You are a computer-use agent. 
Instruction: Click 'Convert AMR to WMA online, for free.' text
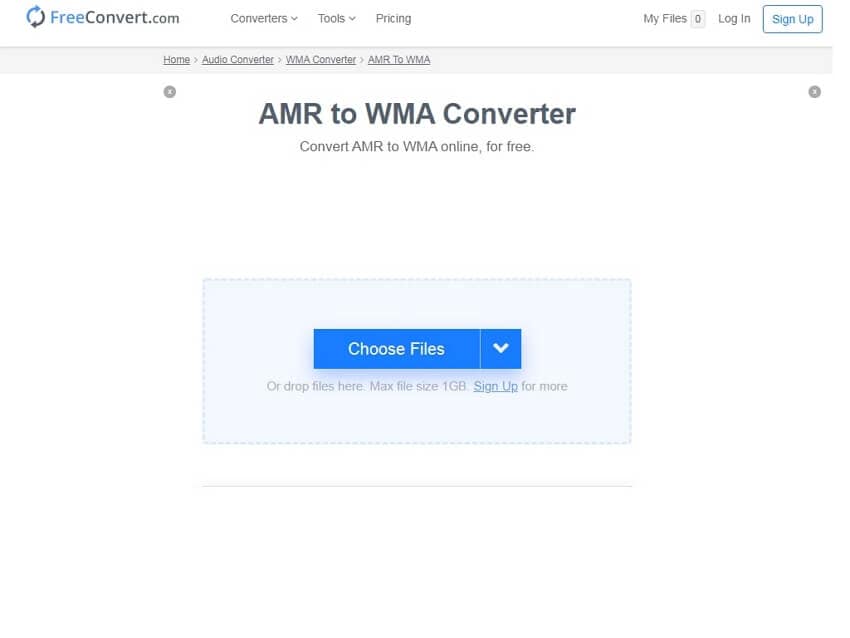tap(417, 146)
